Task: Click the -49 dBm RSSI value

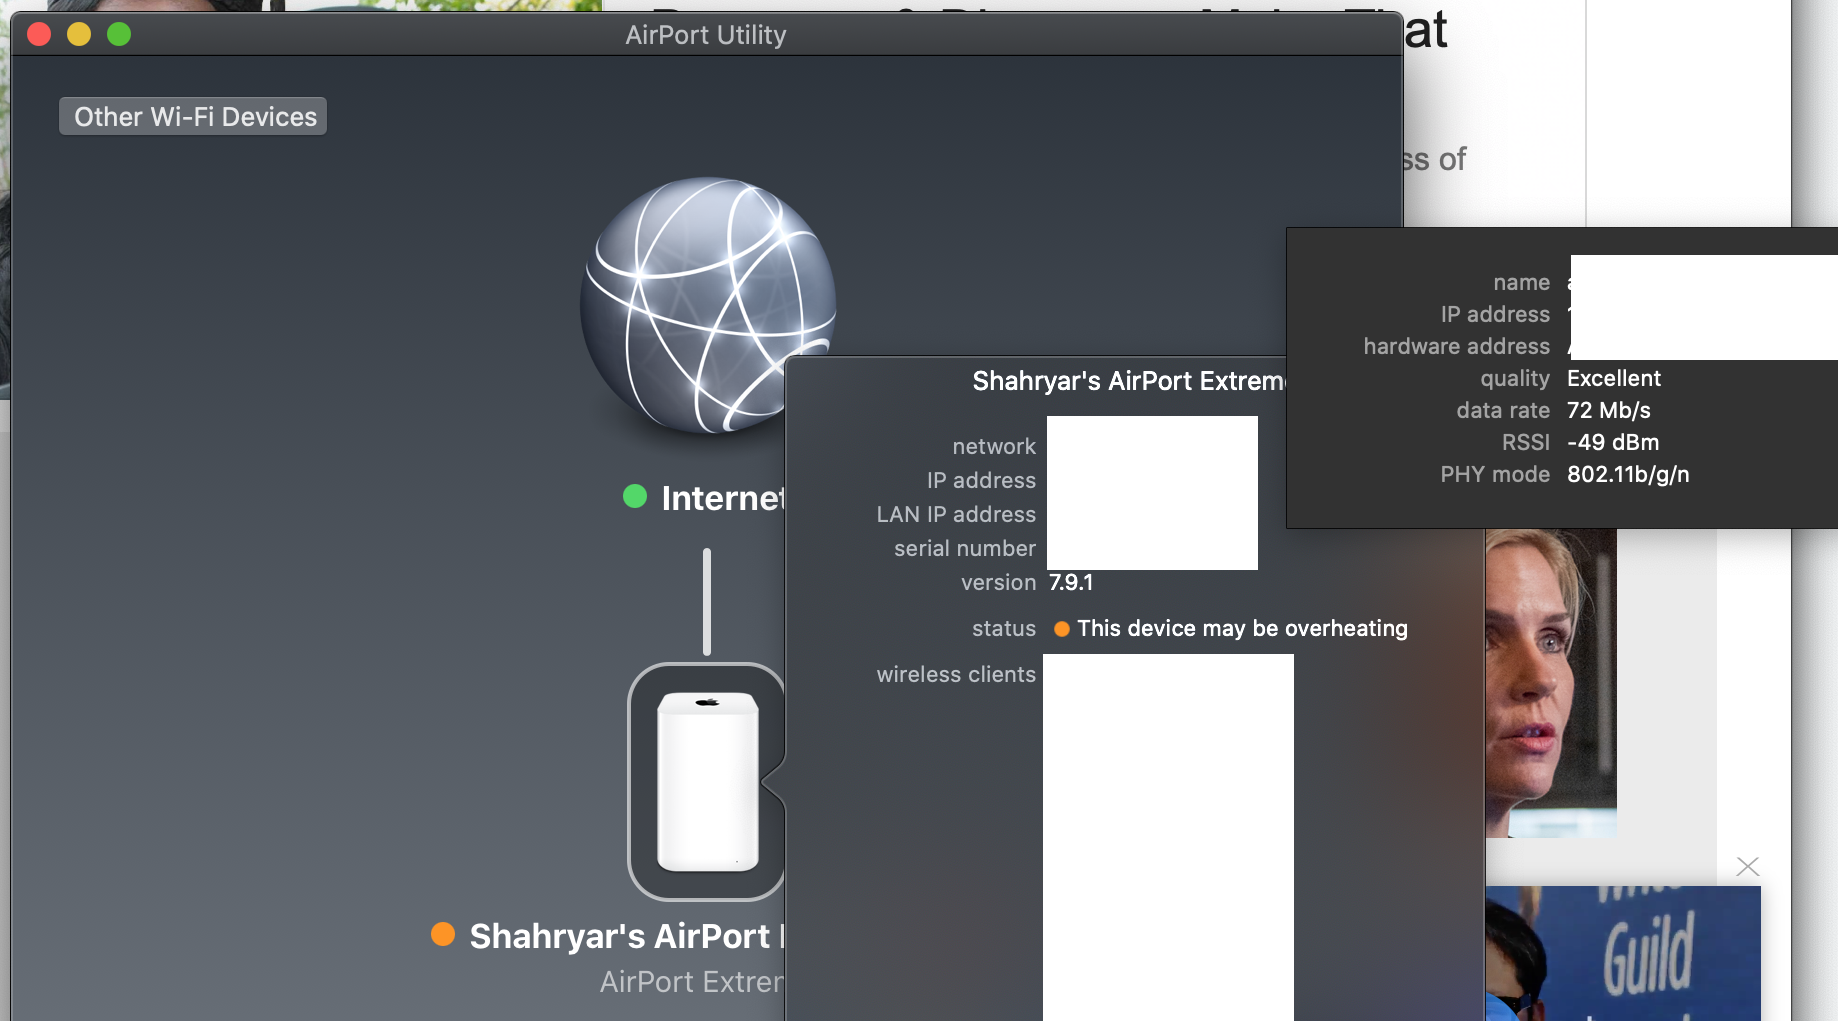Action: tap(1613, 442)
